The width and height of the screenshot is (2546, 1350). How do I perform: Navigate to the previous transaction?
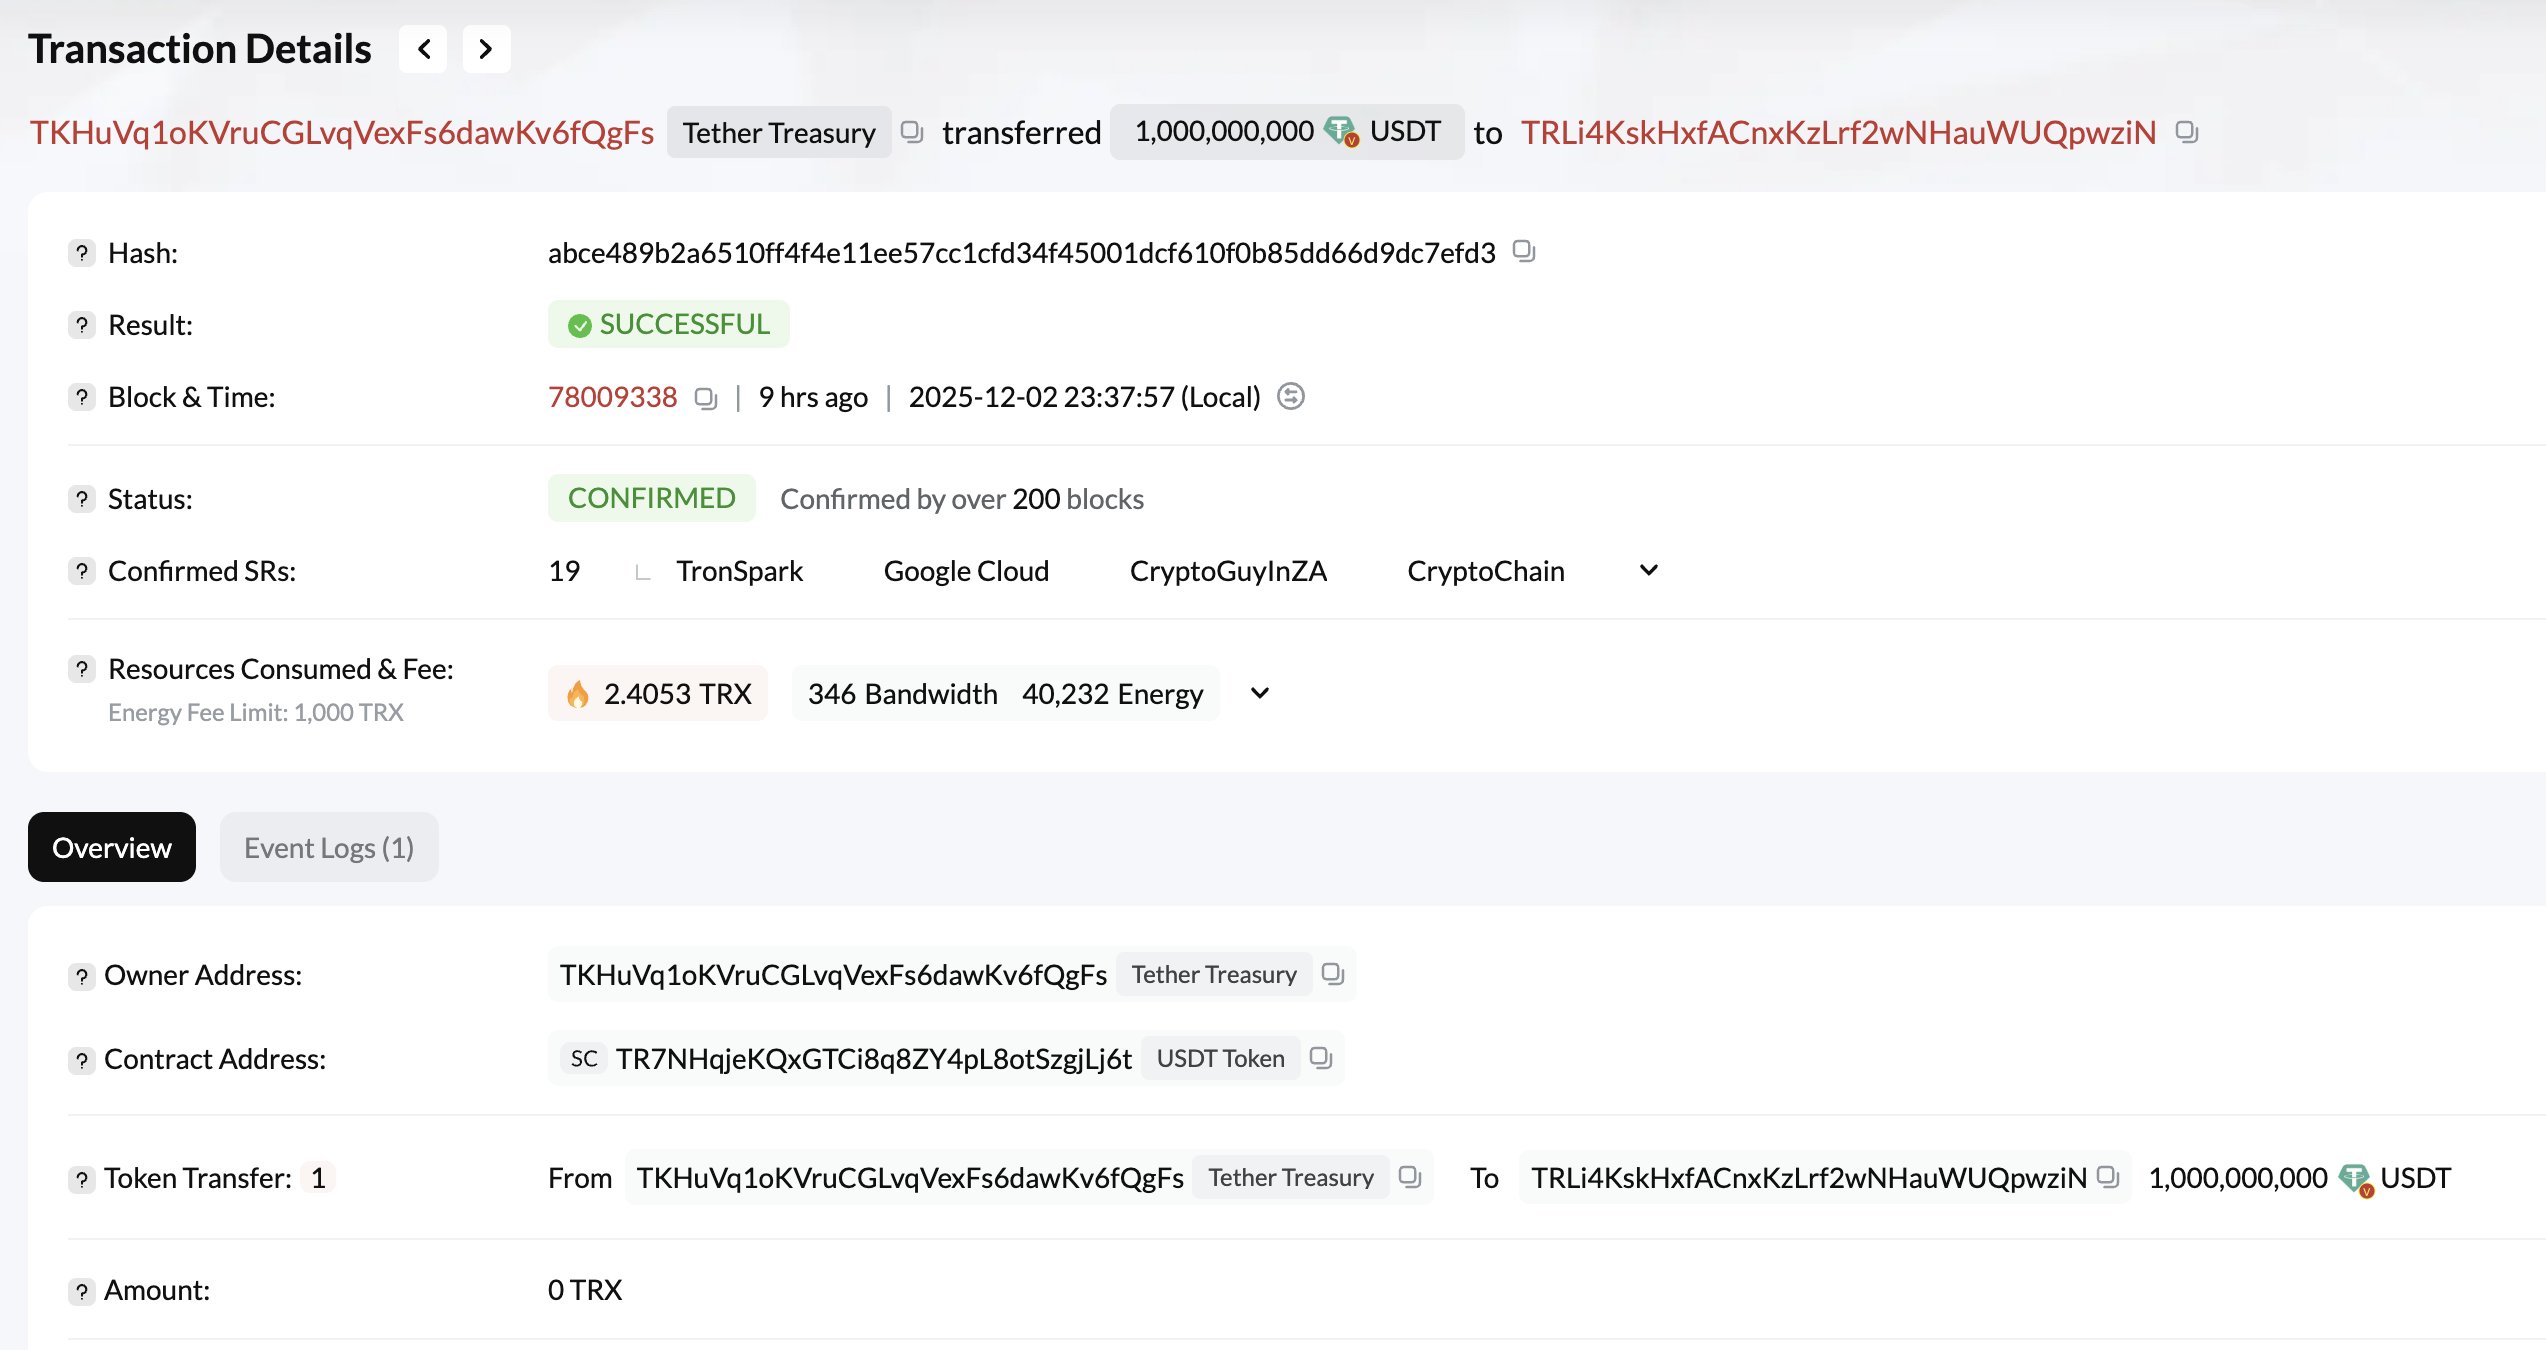click(422, 48)
